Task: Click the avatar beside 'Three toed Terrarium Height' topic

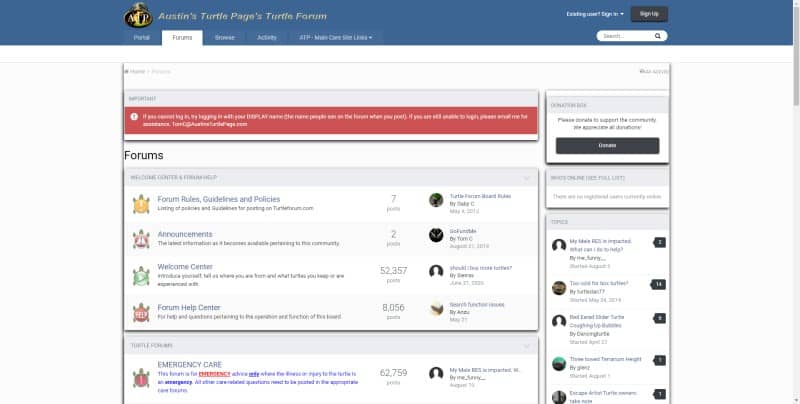Action: (x=559, y=364)
